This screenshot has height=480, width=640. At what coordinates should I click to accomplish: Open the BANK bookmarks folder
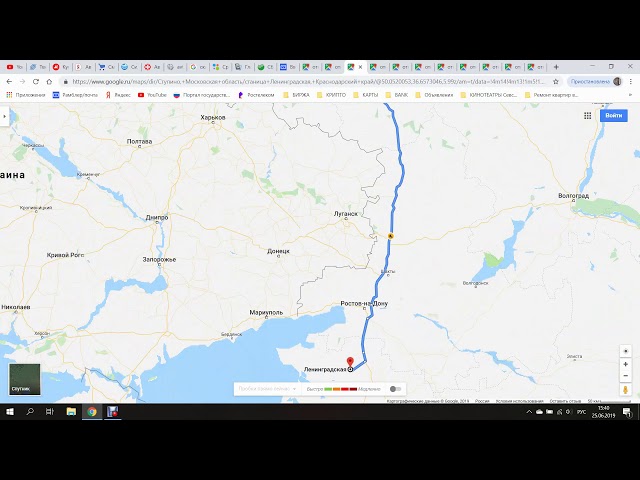point(397,95)
